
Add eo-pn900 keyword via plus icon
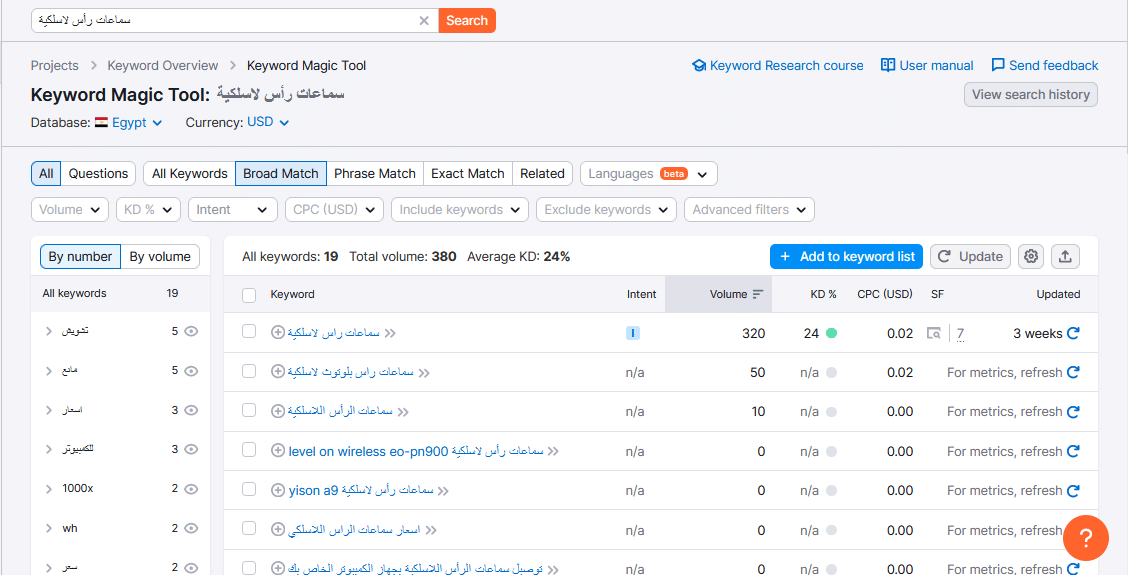click(278, 451)
